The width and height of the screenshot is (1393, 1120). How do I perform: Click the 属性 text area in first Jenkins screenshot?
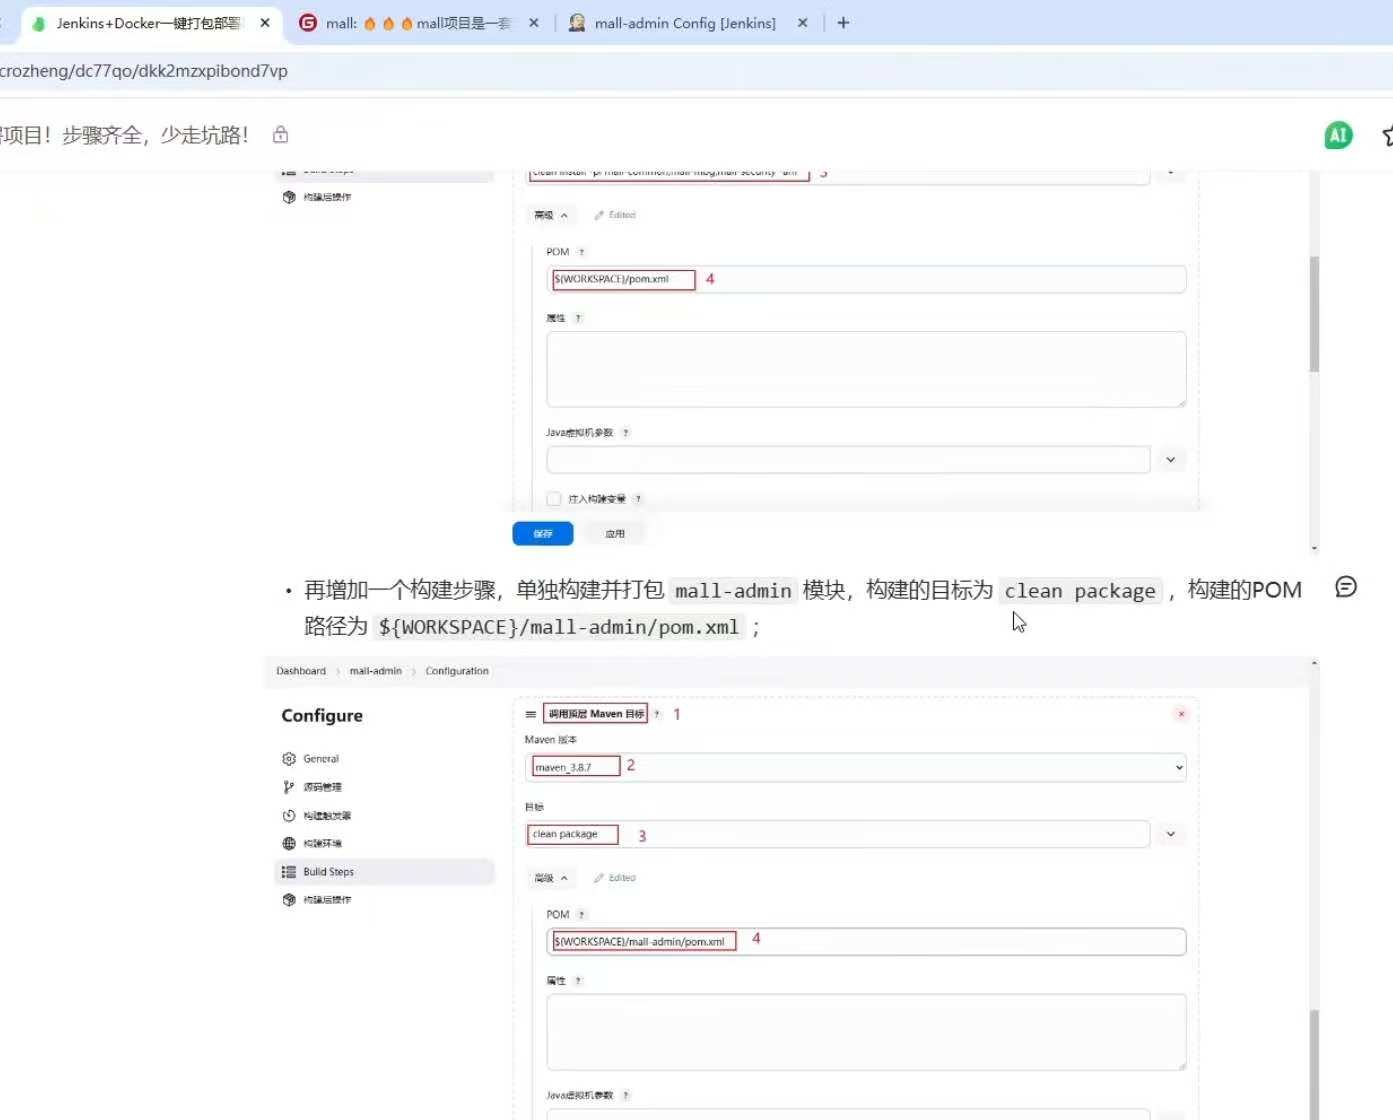pos(866,369)
